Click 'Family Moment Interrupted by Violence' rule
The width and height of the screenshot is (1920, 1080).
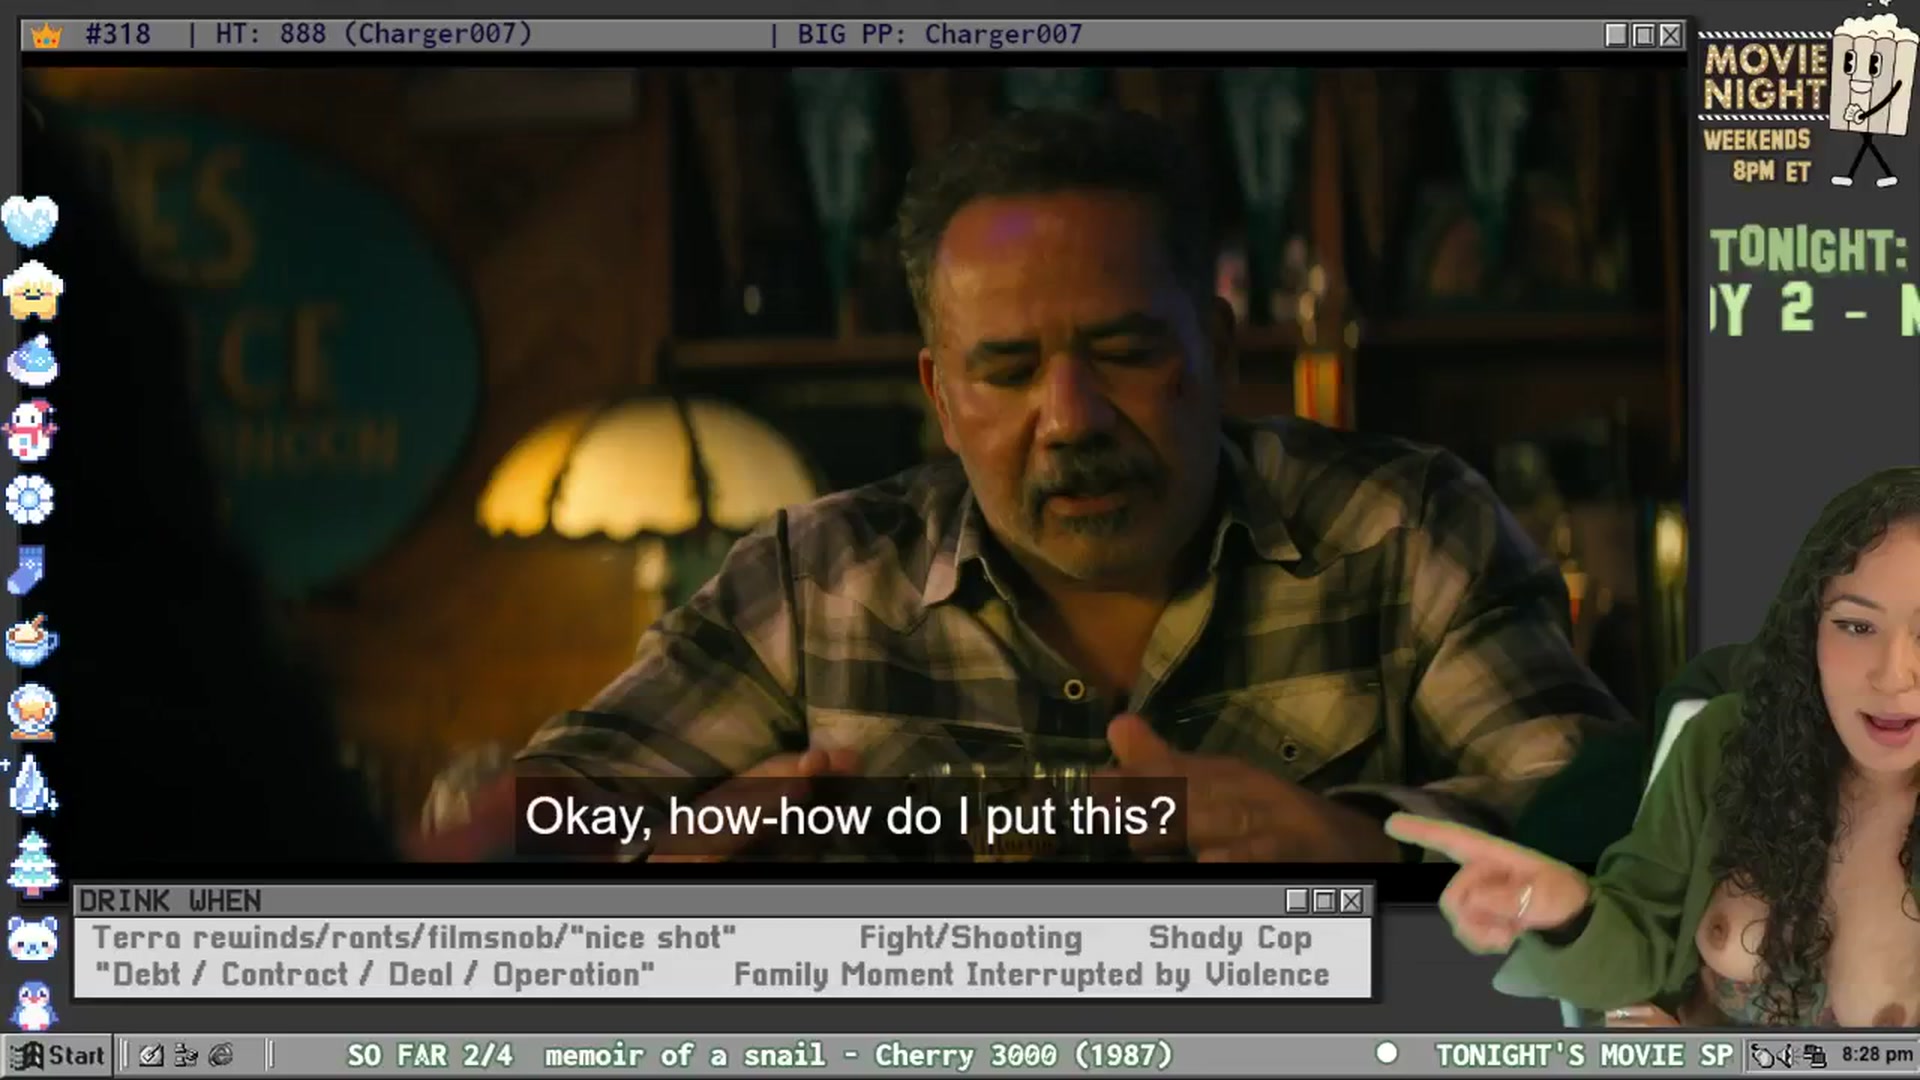pyautogui.click(x=1032, y=975)
